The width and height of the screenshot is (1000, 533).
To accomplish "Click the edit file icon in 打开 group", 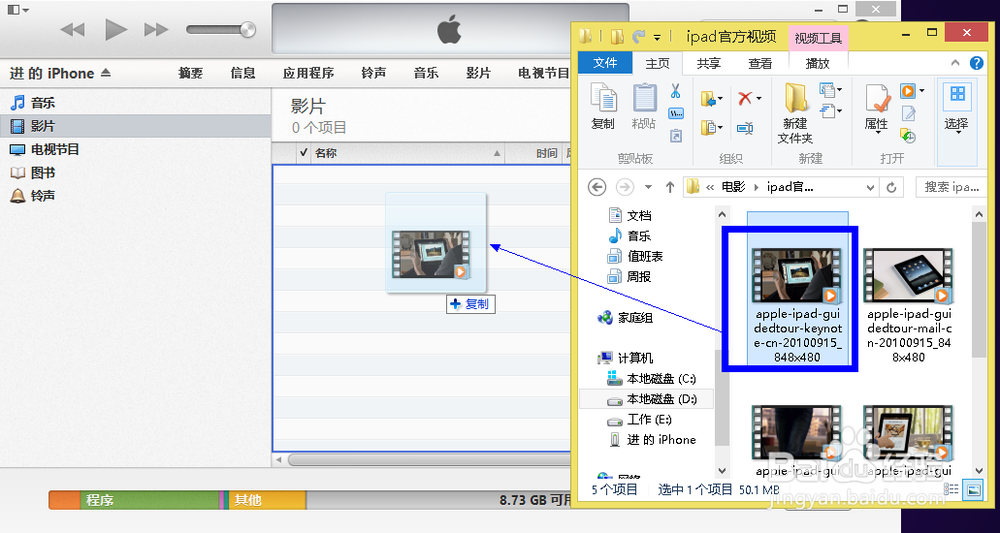I will click(x=908, y=113).
